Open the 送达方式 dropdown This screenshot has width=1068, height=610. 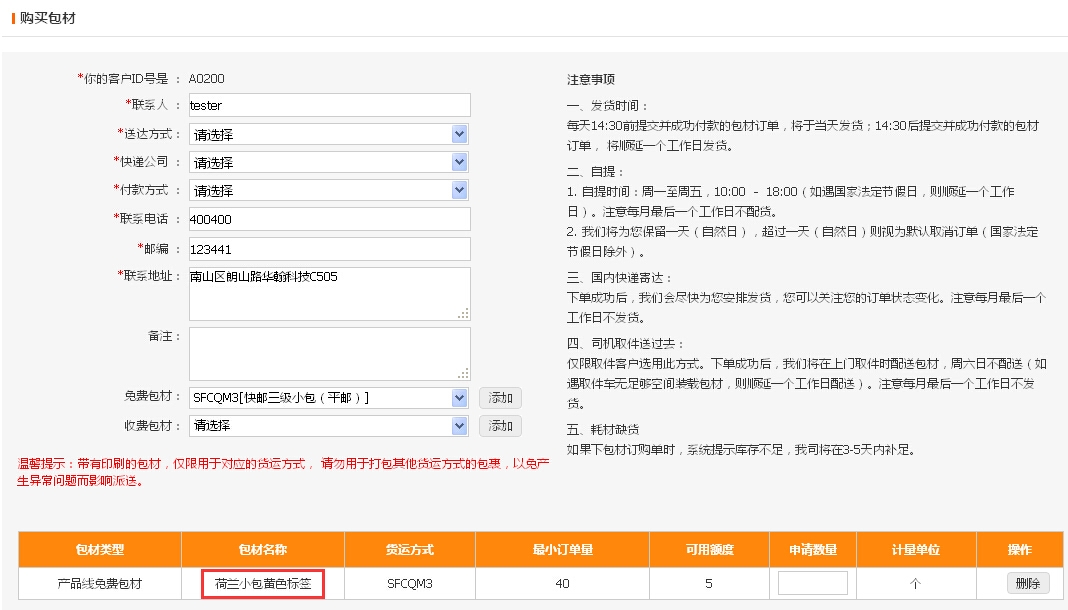coord(329,134)
